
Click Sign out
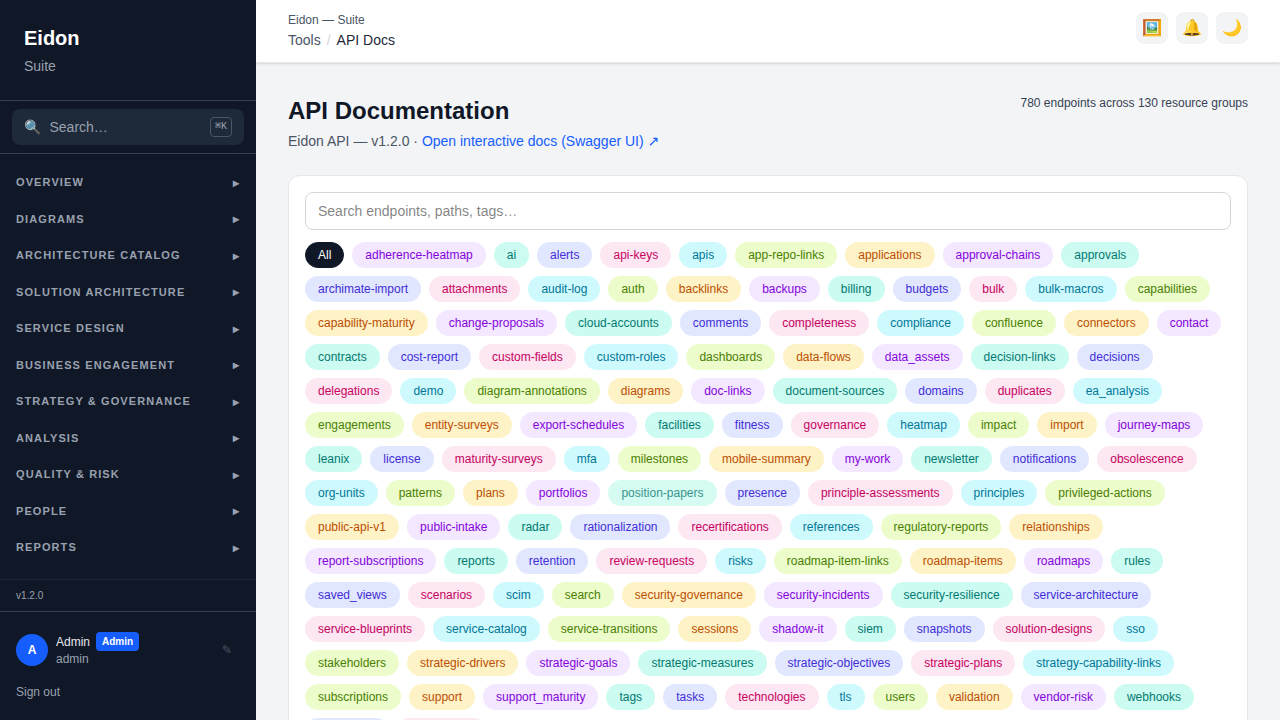point(38,692)
